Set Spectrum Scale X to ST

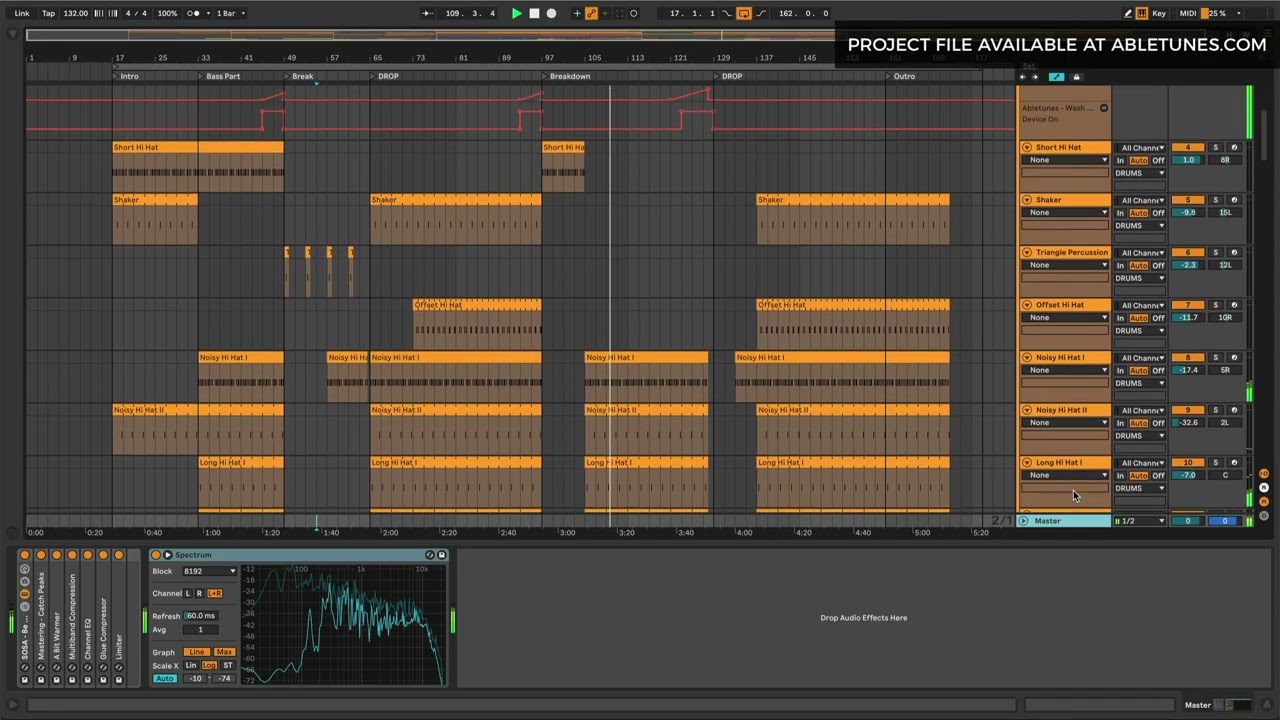(x=227, y=665)
